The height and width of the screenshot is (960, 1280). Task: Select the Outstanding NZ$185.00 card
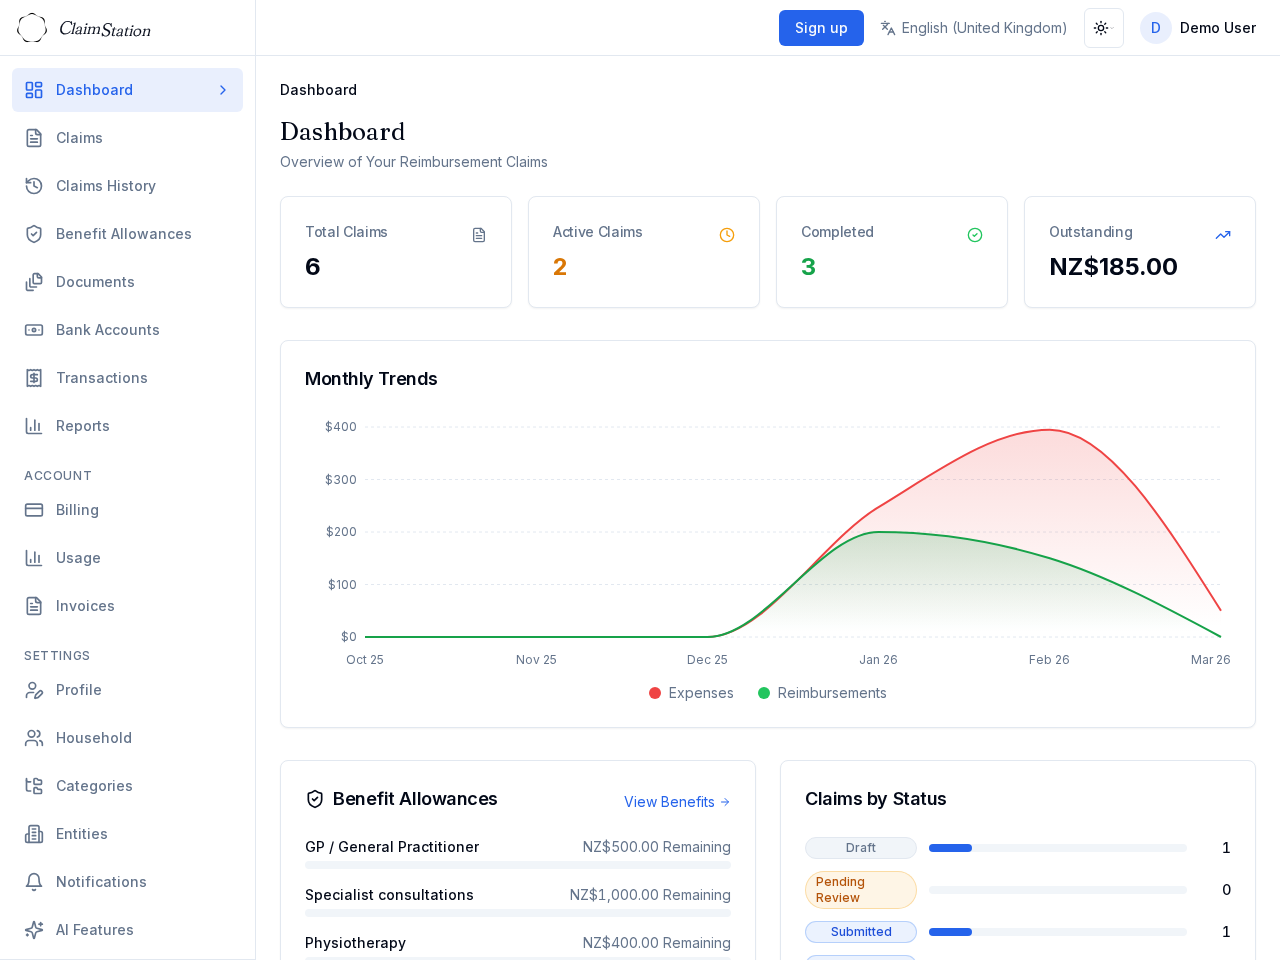tap(1139, 252)
